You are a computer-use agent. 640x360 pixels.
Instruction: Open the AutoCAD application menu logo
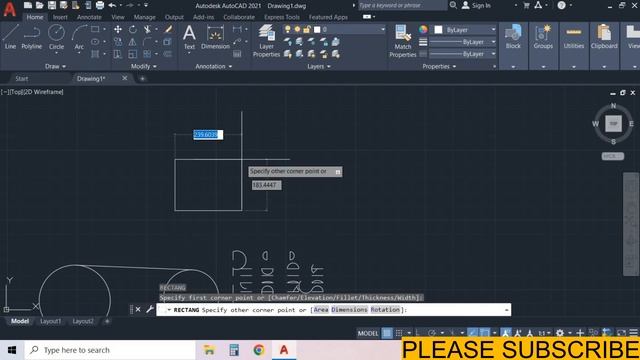pyautogui.click(x=9, y=9)
